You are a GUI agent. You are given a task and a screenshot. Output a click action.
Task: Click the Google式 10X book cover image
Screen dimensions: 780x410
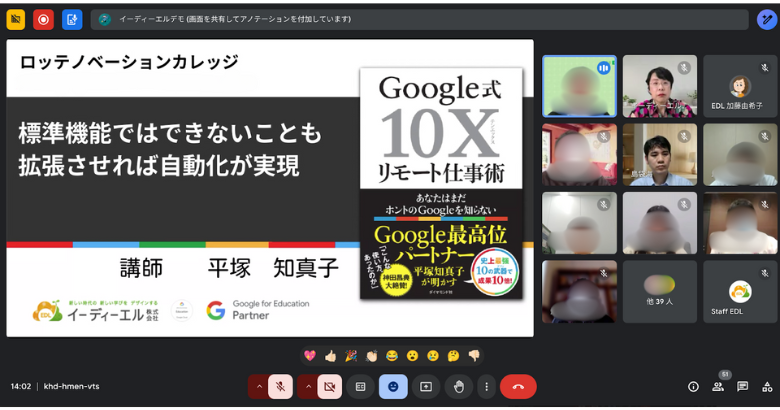pyautogui.click(x=441, y=184)
